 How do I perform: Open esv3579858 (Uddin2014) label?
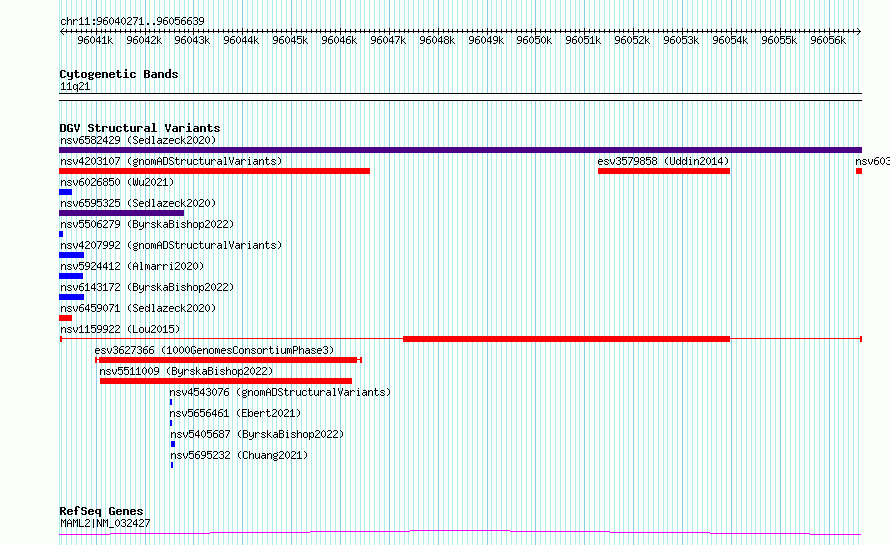click(x=663, y=161)
